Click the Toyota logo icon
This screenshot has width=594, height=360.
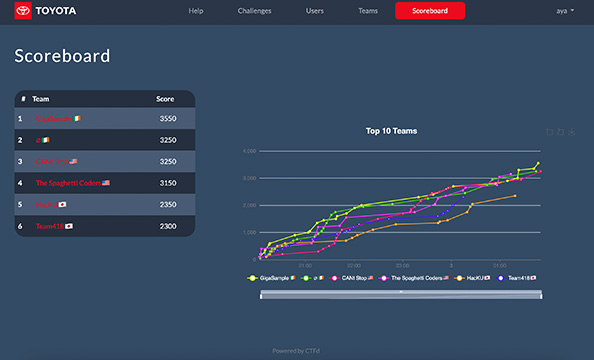(x=23, y=11)
